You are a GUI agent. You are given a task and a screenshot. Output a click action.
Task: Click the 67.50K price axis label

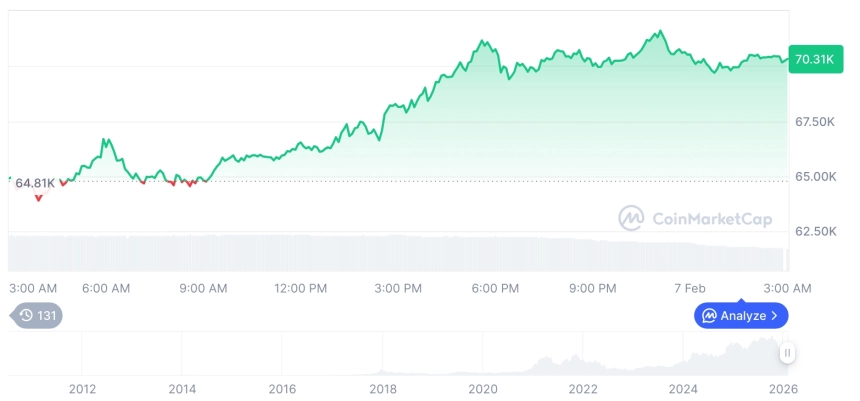click(x=814, y=122)
